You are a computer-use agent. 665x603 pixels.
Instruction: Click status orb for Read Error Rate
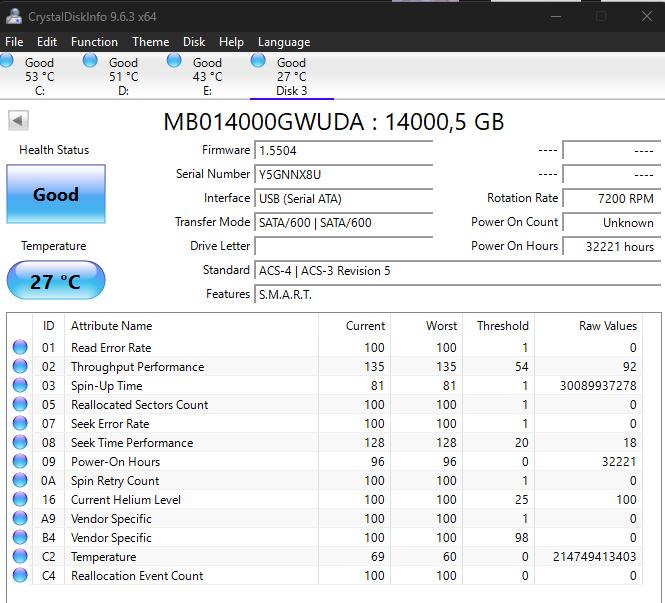[20, 347]
